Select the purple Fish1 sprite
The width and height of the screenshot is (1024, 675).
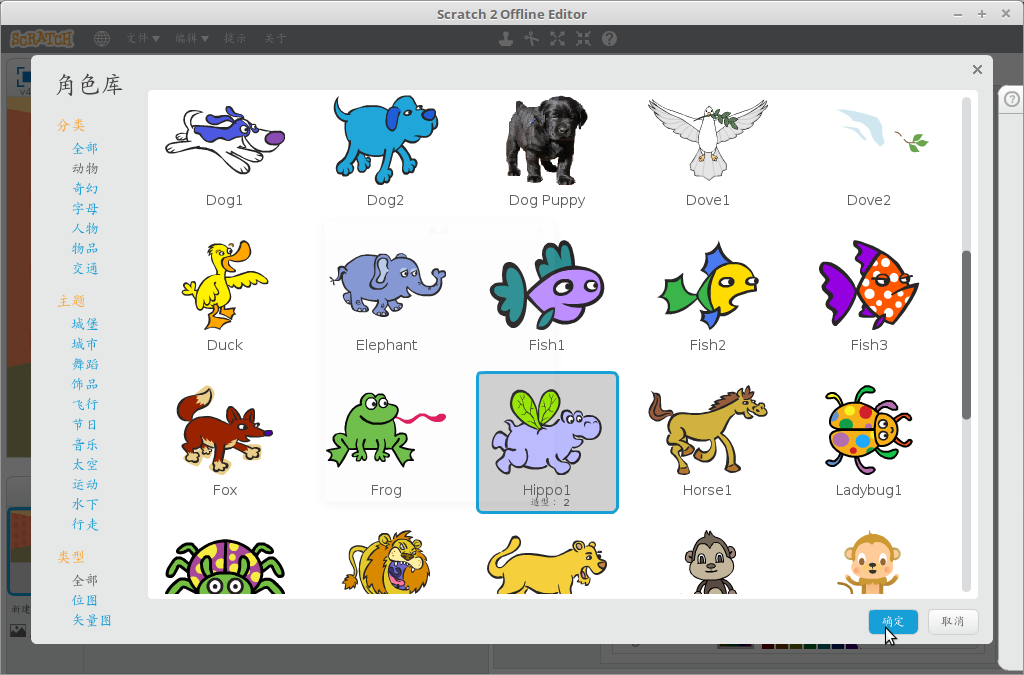[547, 297]
